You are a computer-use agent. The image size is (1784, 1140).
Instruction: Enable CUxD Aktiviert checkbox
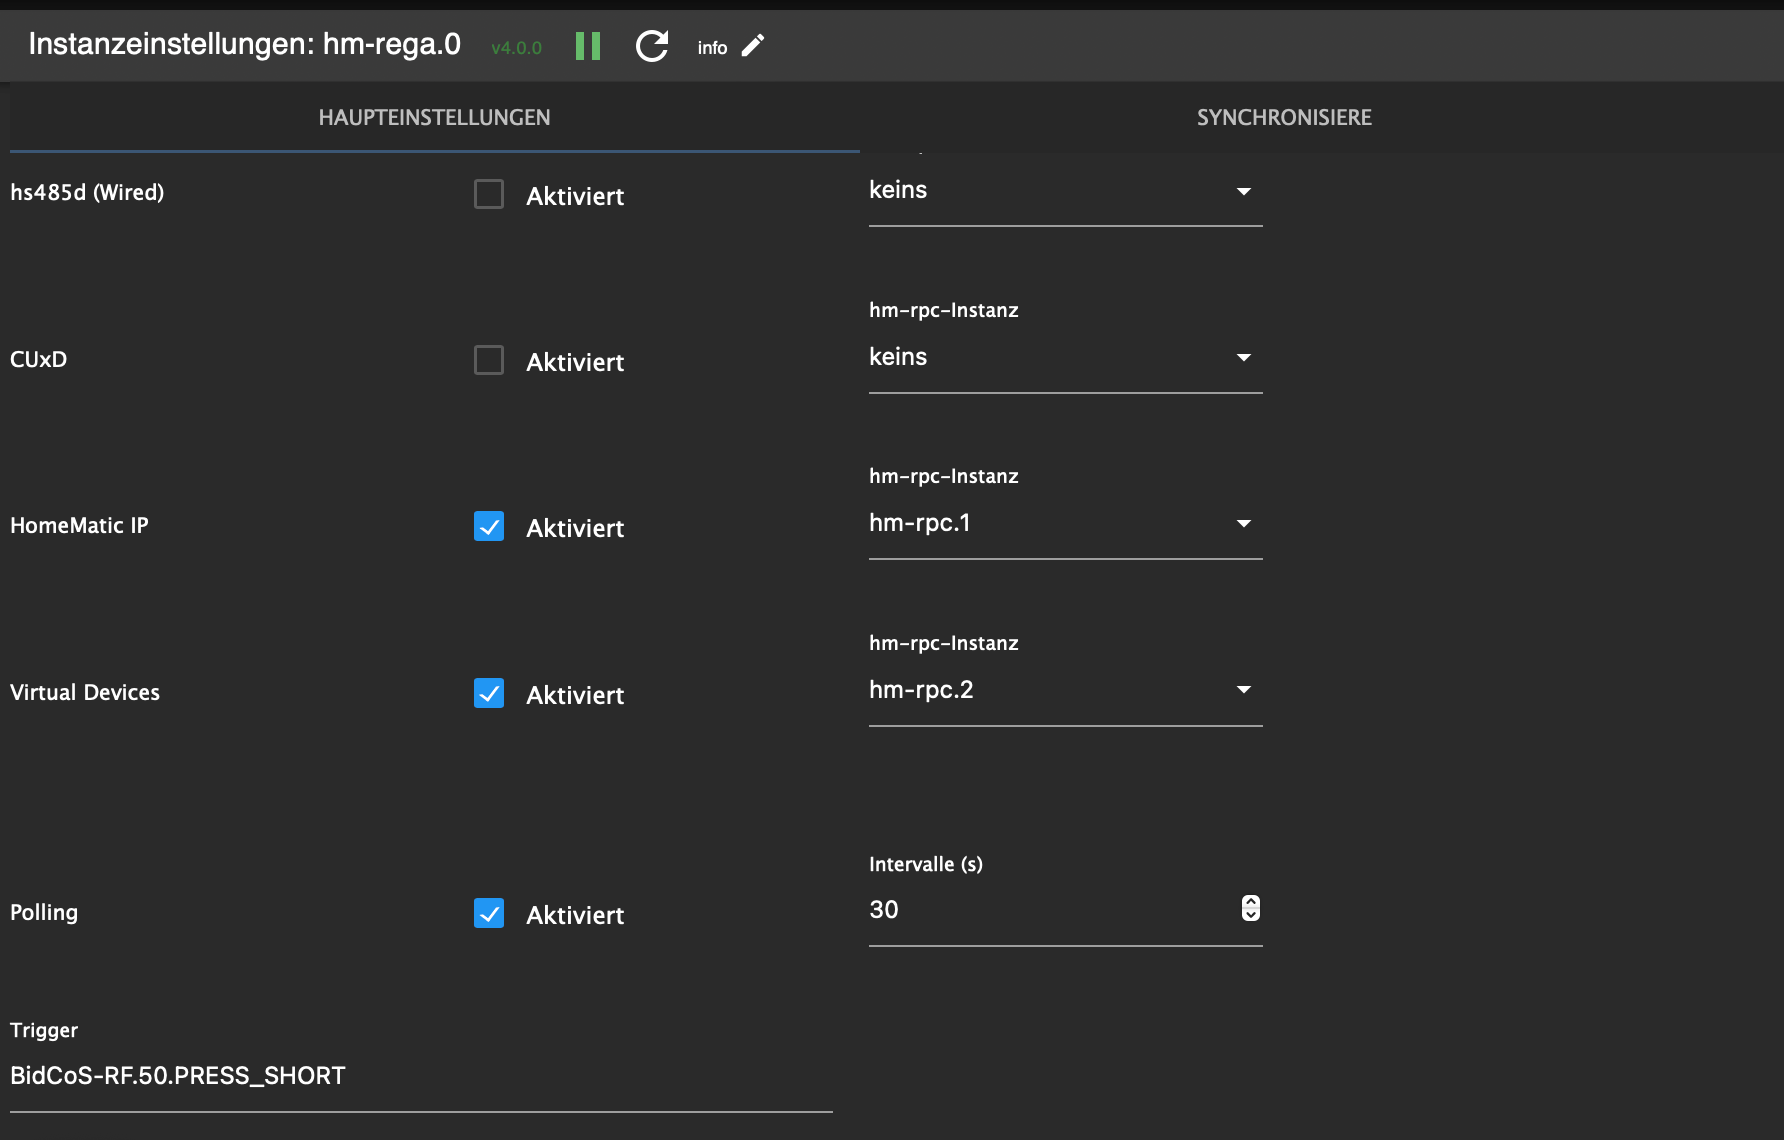pyautogui.click(x=489, y=360)
